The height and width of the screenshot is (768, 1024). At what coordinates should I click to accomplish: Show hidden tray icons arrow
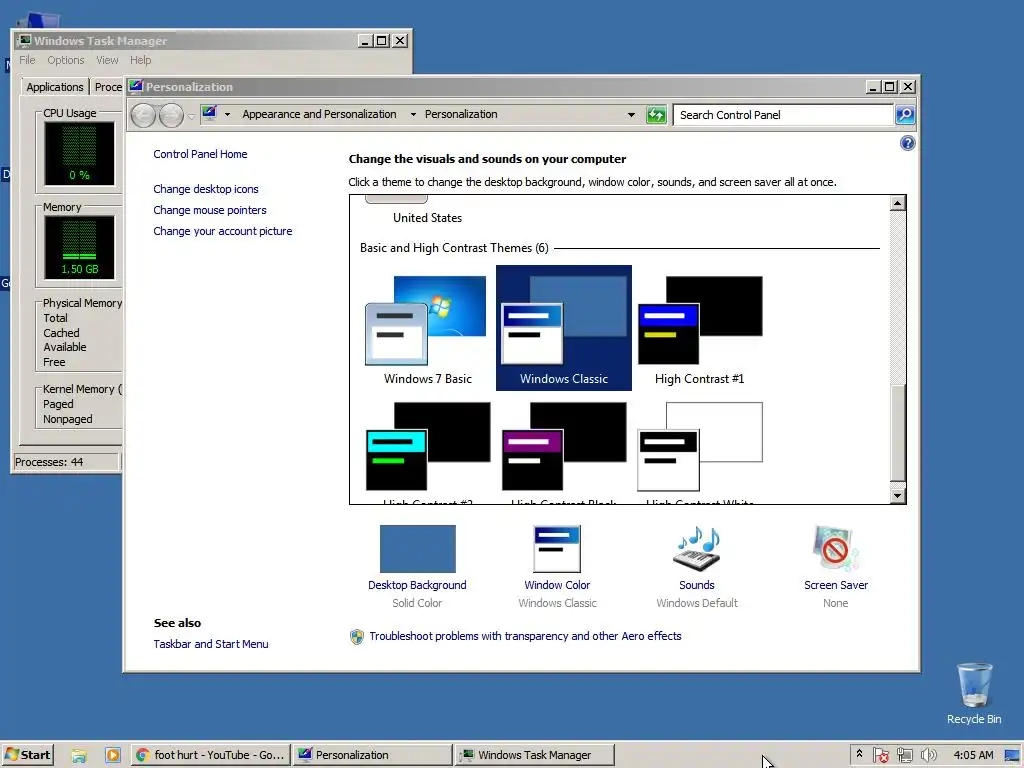tap(859, 754)
